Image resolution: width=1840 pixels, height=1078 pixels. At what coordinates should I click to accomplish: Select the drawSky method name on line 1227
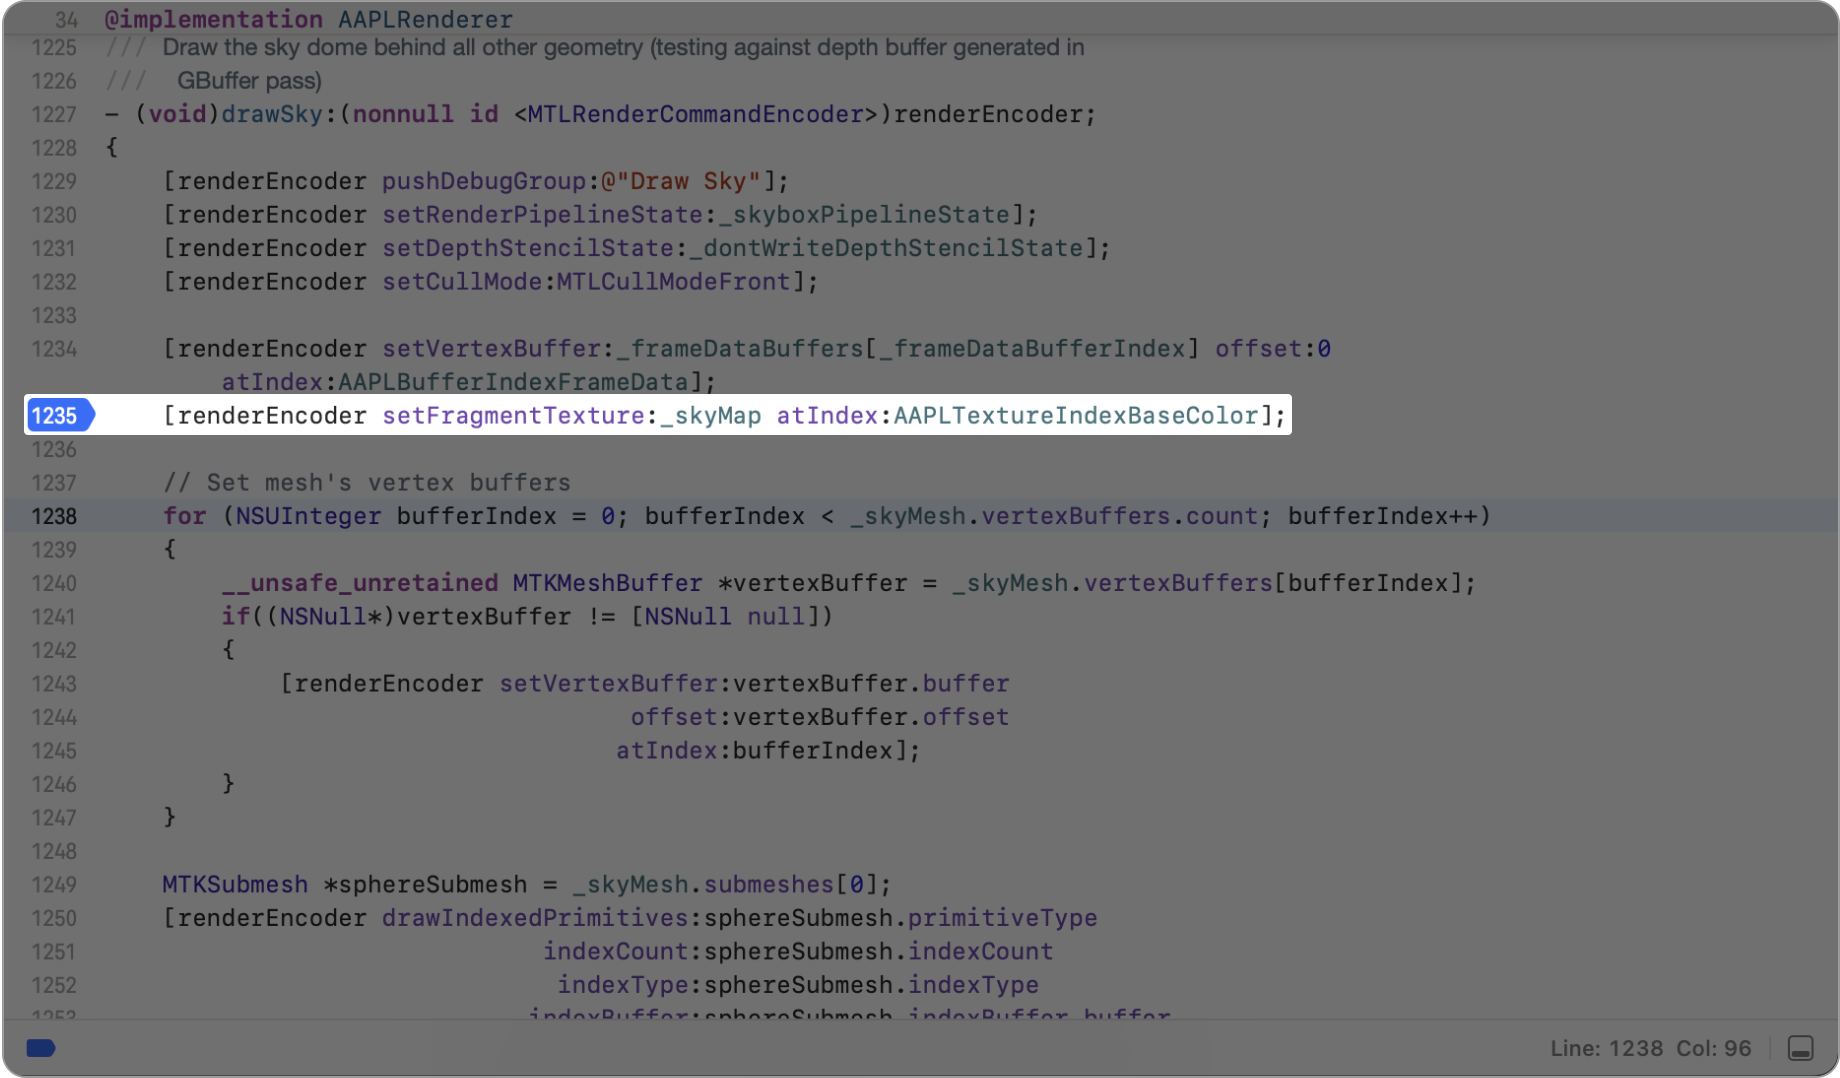(272, 114)
